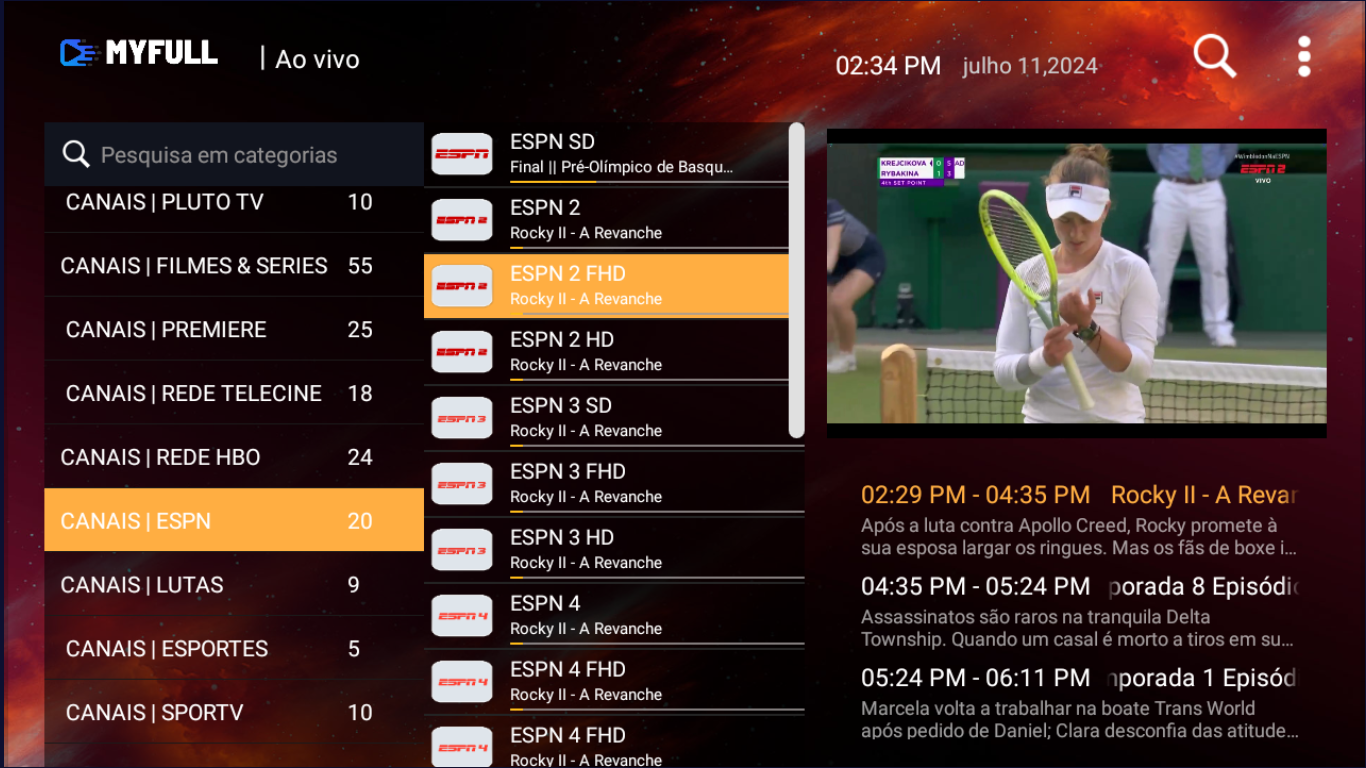Screen dimensions: 1366x768
Task: Select the 05:24 PM - 06:11 PM program entry
Action: pos(1079,678)
